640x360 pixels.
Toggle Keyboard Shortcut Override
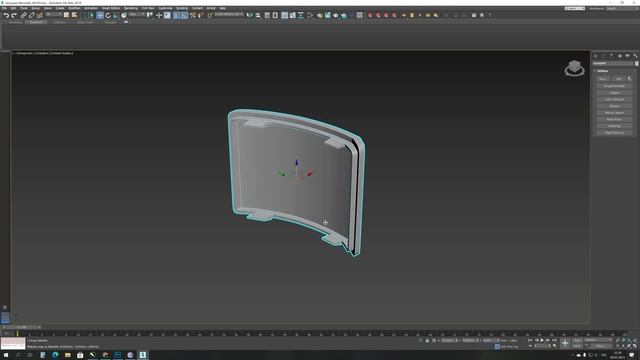(167, 15)
